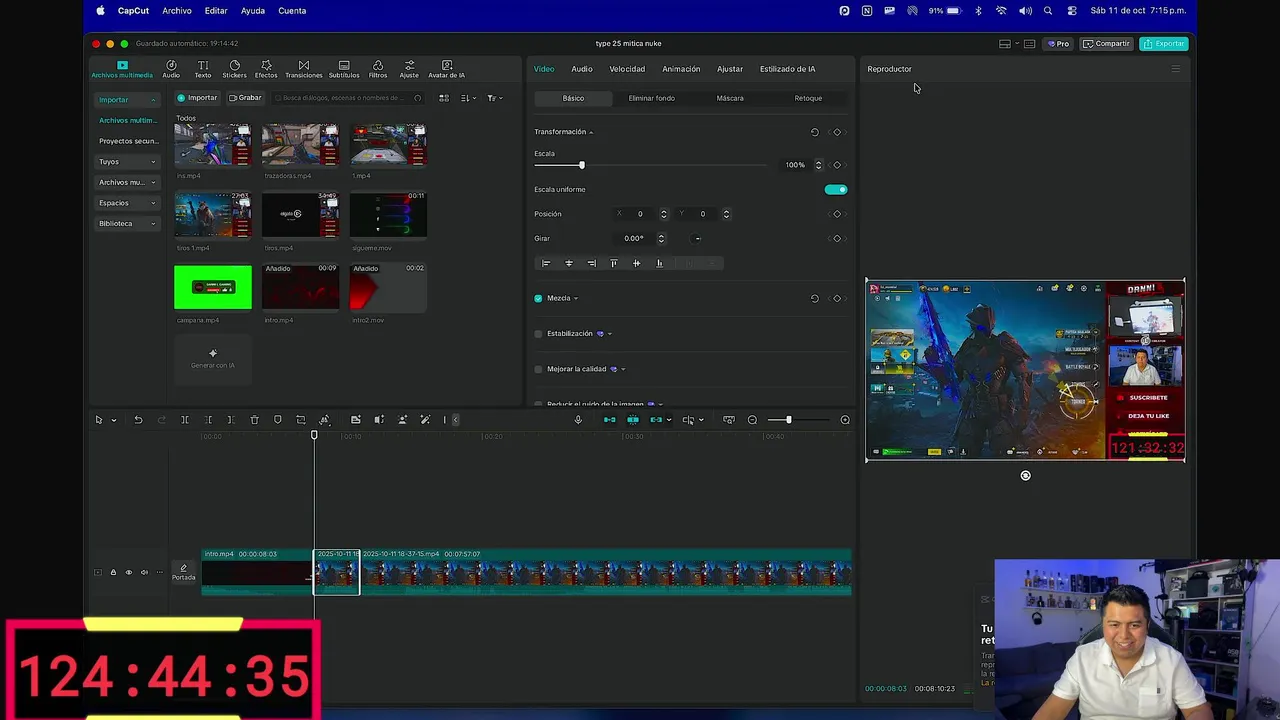
Task: Open the Subtítulos panel
Action: click(344, 69)
